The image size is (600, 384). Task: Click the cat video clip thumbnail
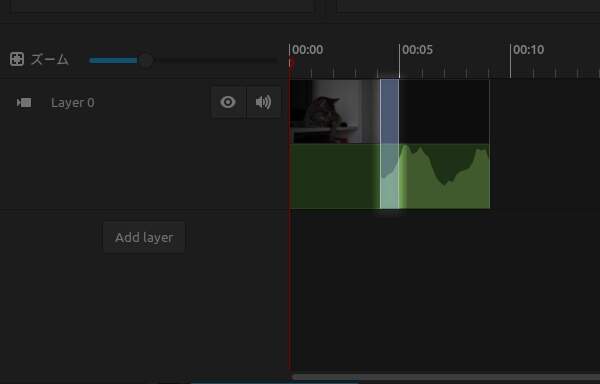[x=335, y=111]
